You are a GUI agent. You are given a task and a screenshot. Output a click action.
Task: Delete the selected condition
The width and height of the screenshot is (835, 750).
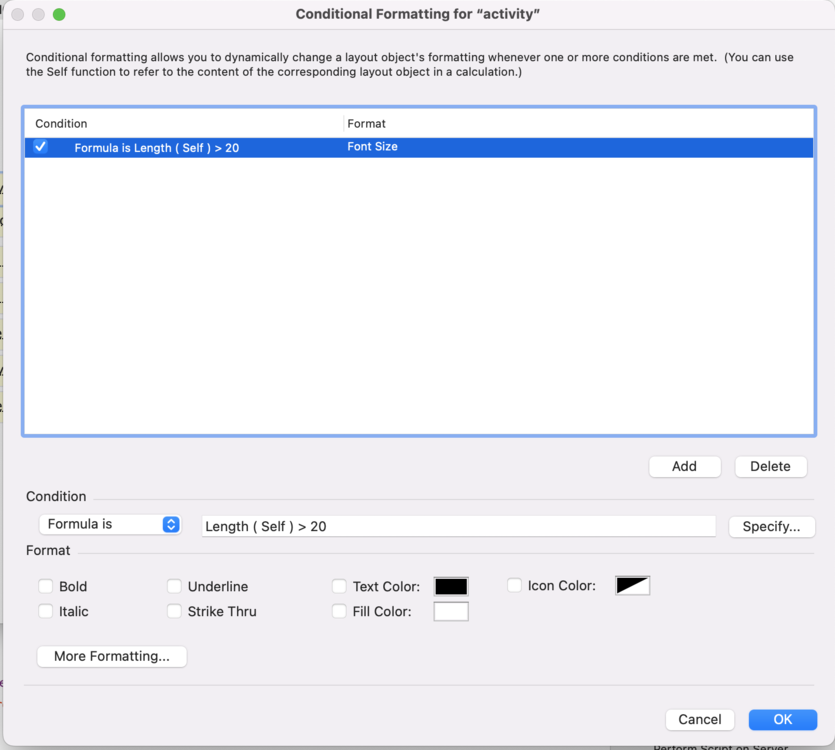tap(770, 466)
